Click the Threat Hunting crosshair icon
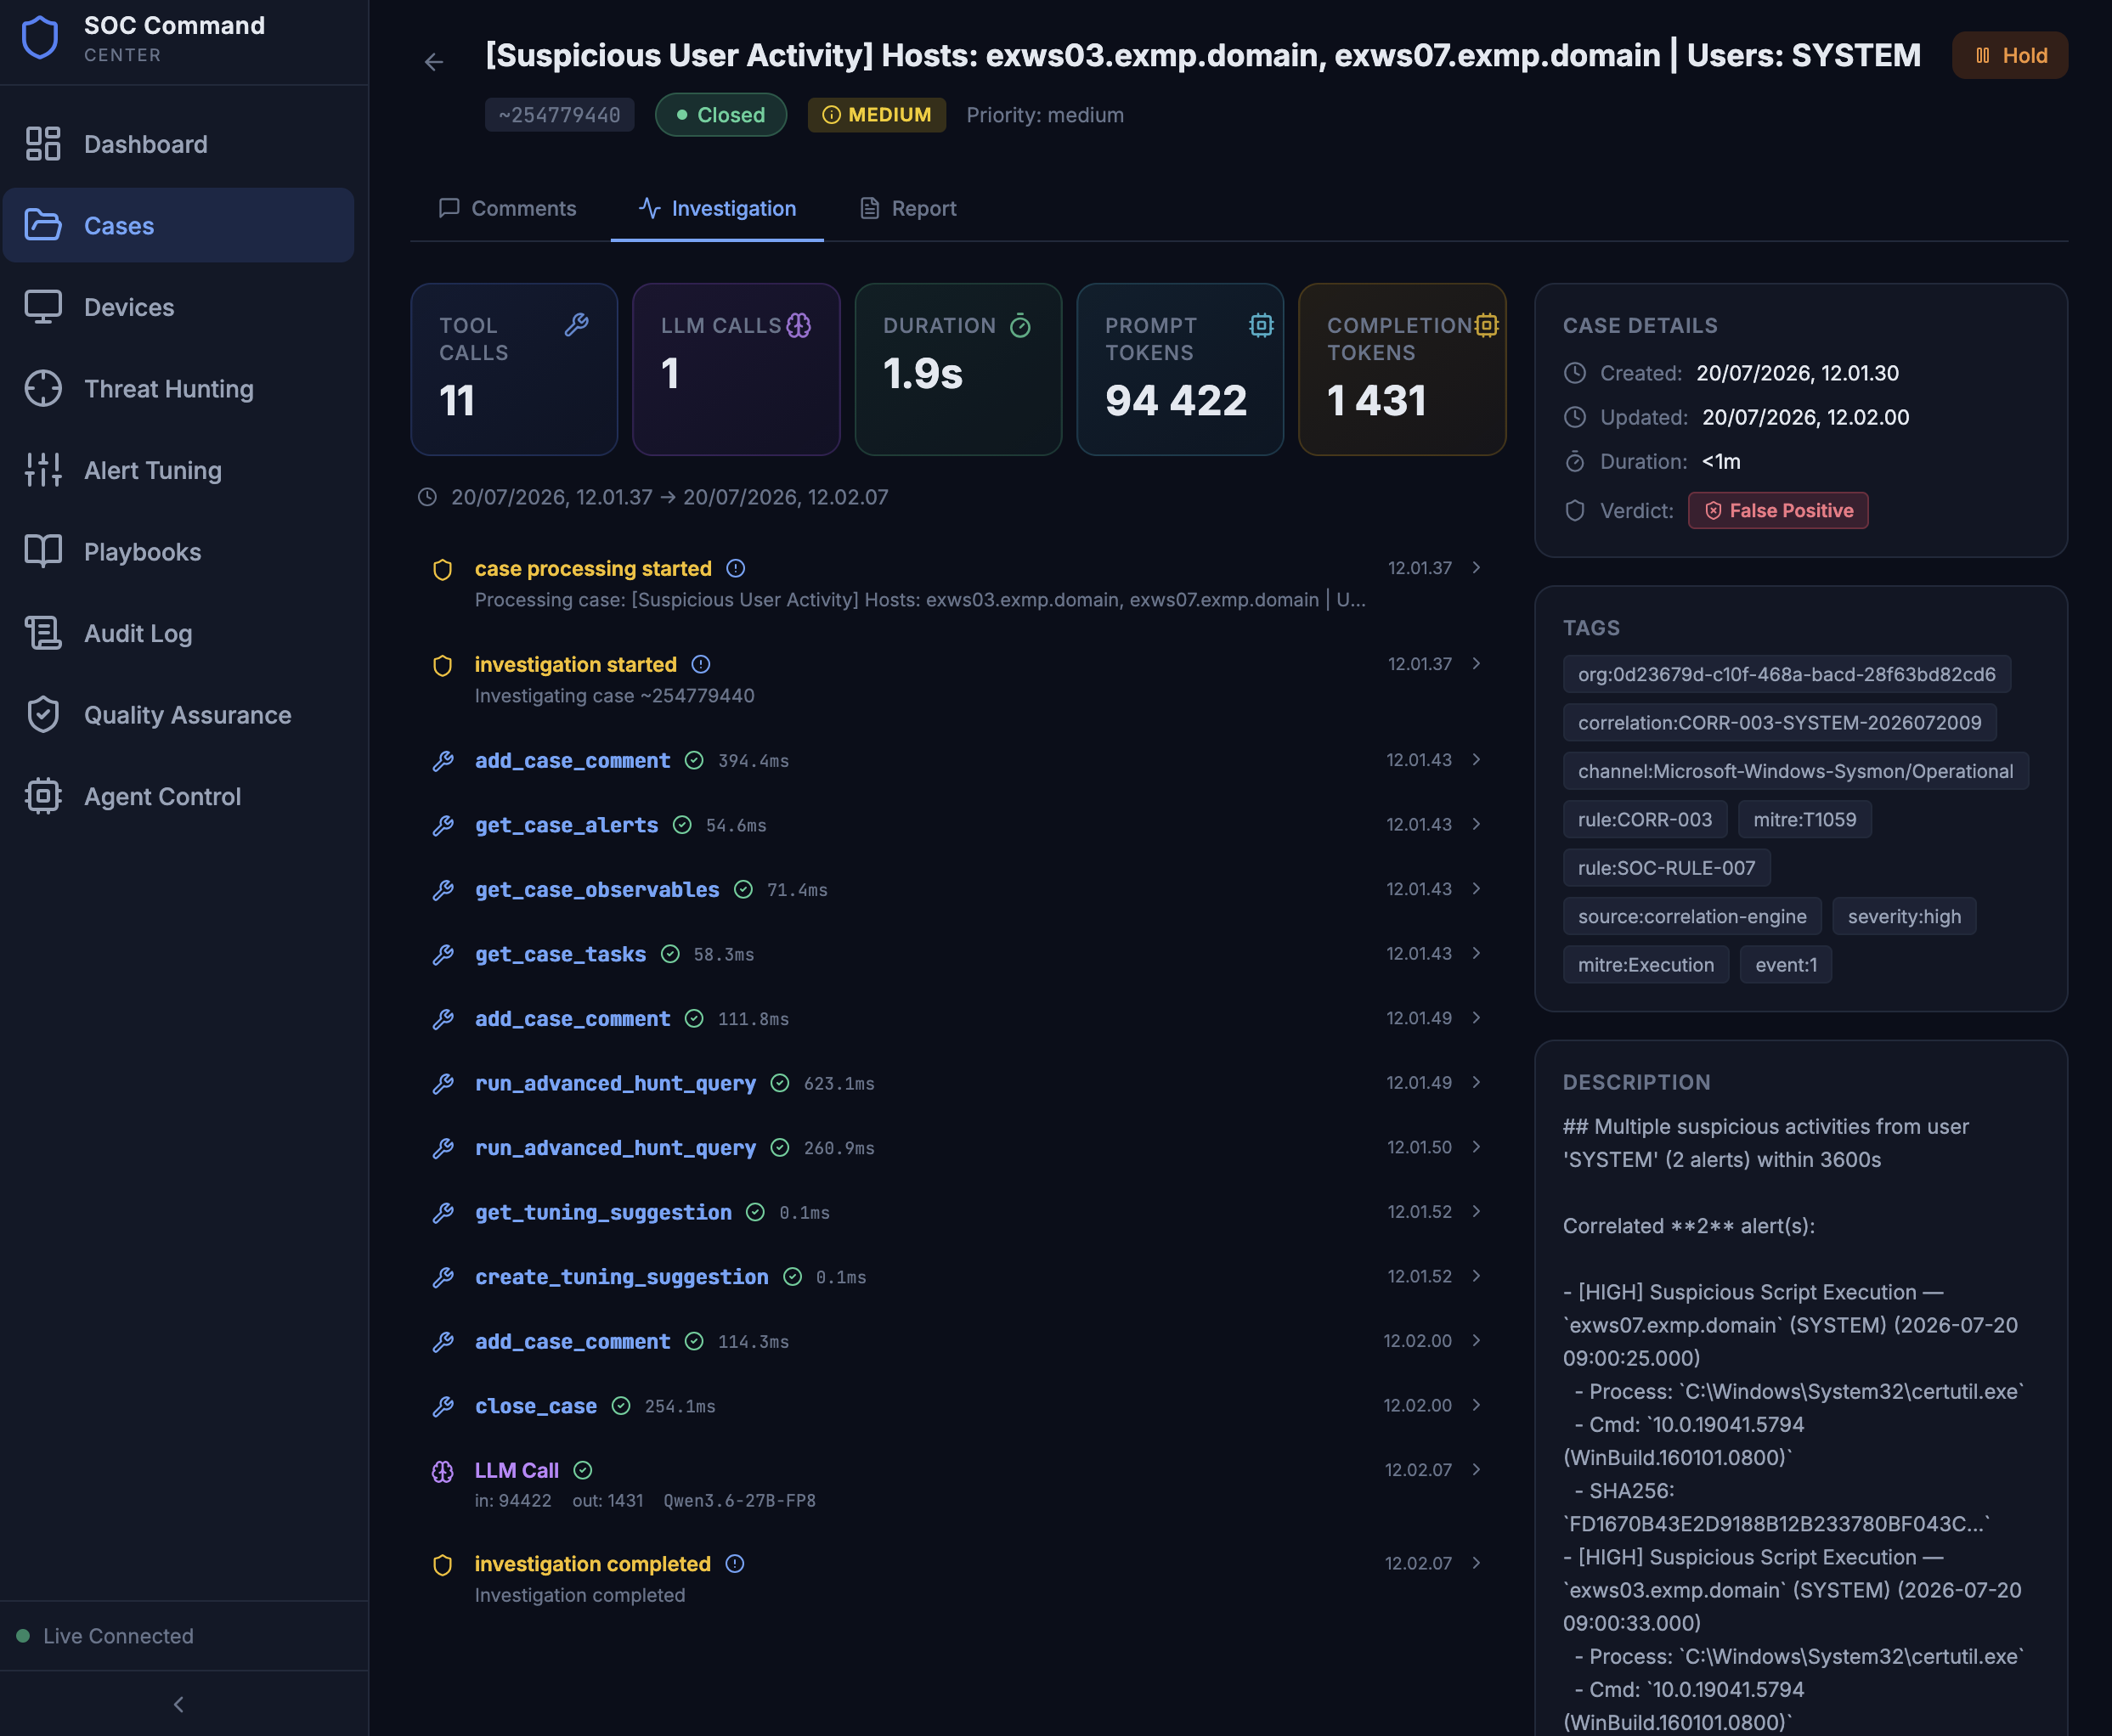This screenshot has height=1736, width=2112. [x=43, y=389]
